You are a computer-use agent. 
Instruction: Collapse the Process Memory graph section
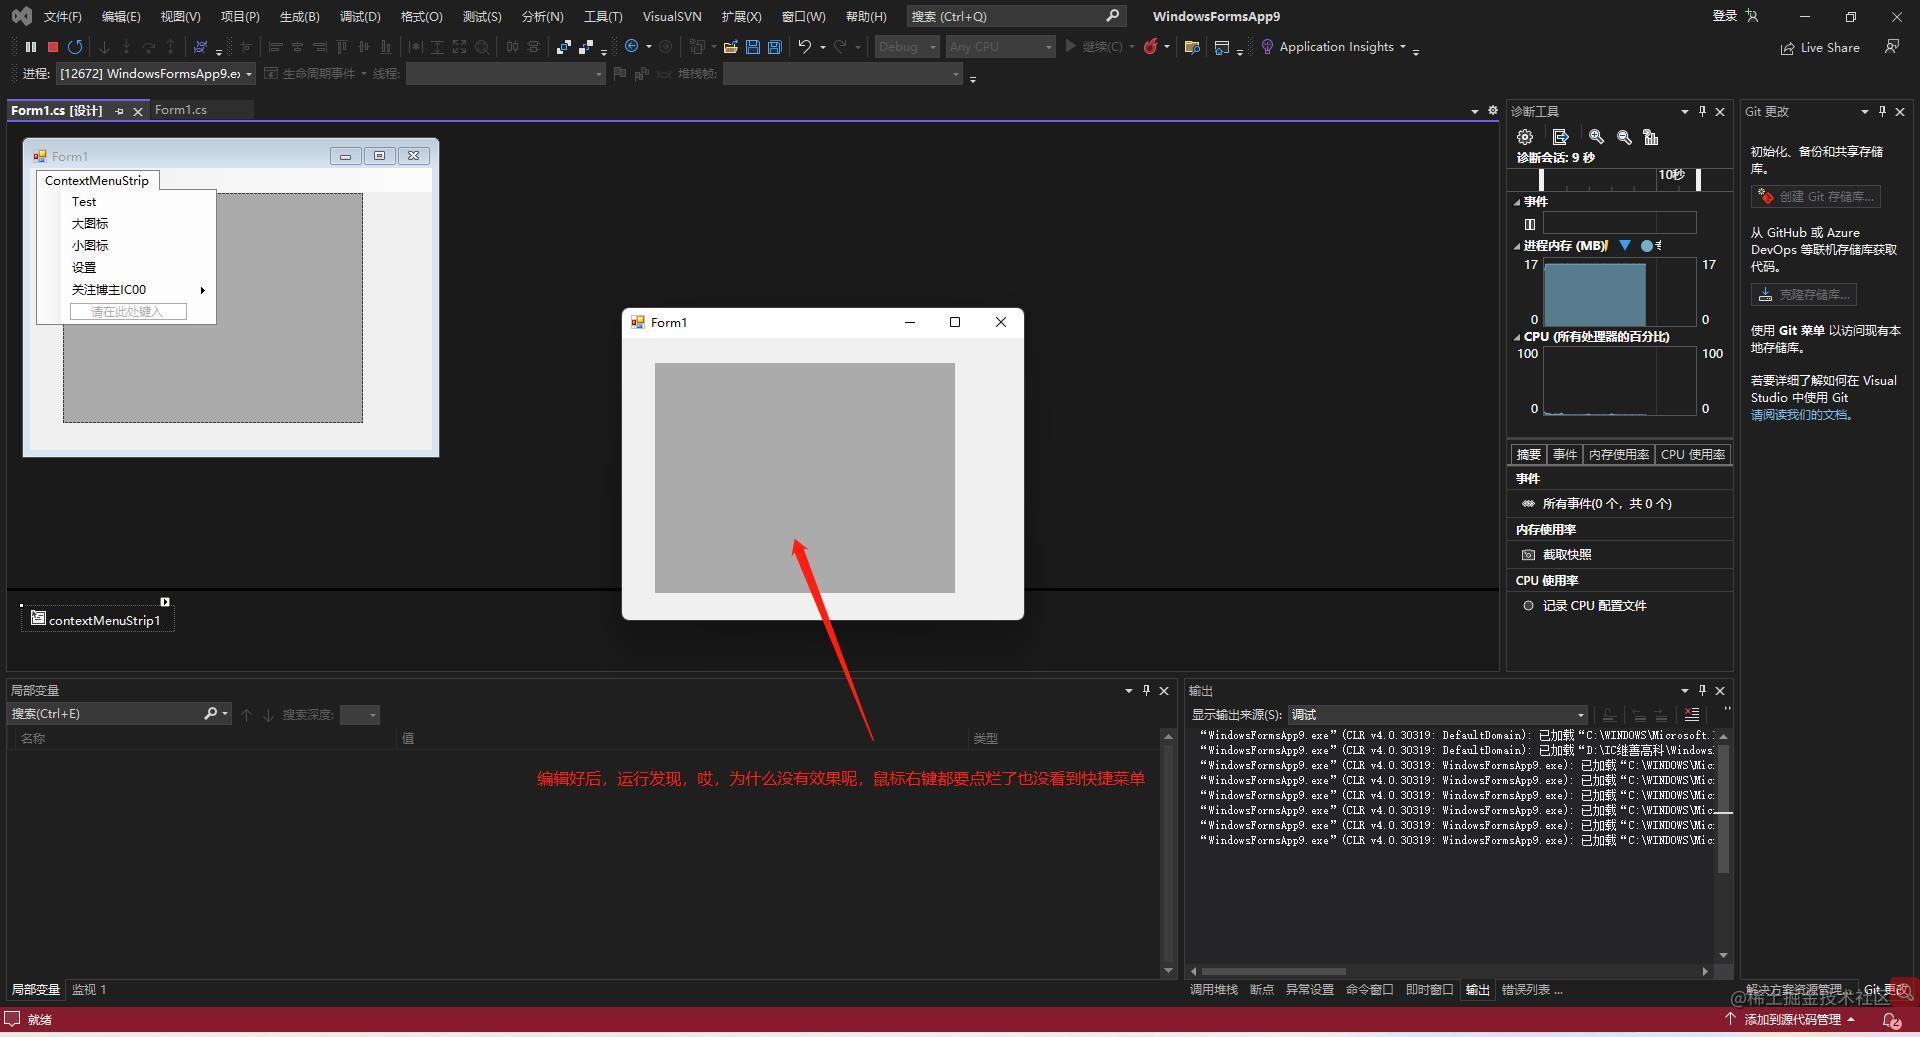(x=1517, y=246)
